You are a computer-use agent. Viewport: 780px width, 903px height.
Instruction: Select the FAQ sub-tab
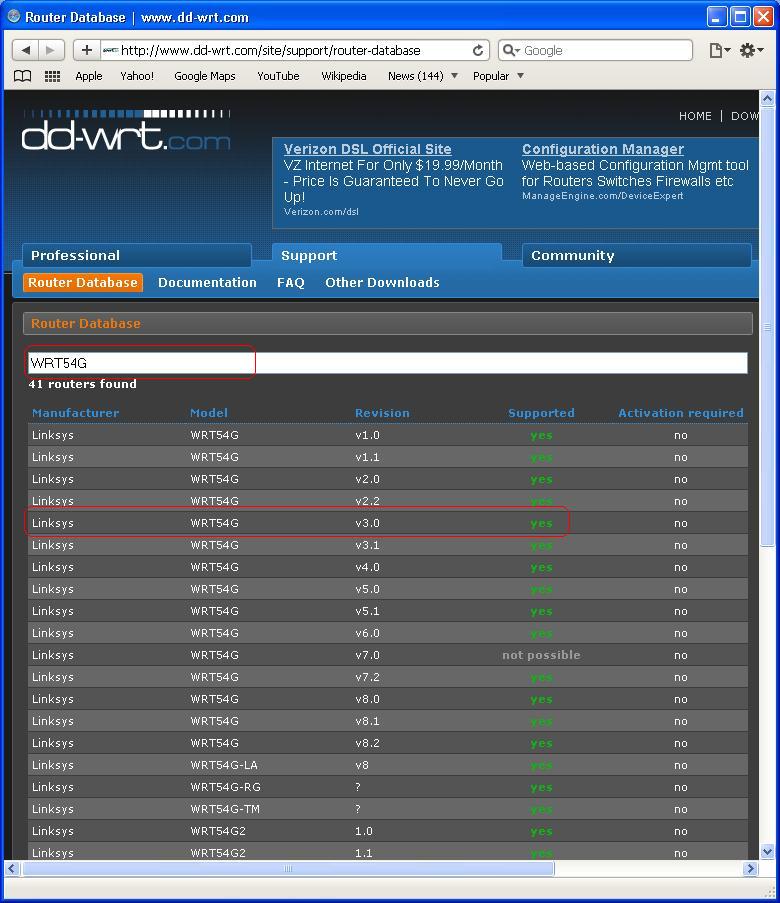point(290,282)
